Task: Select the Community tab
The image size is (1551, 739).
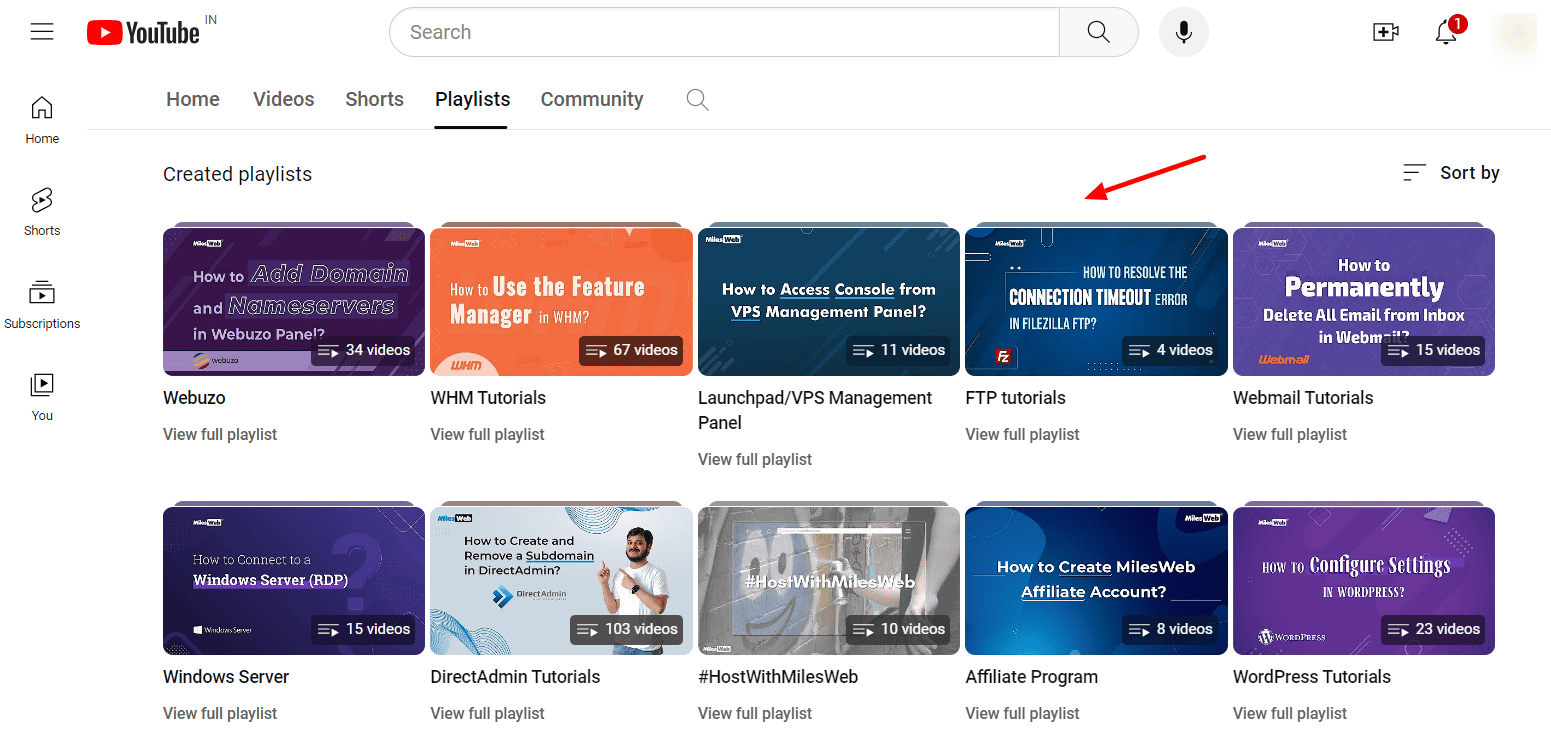Action: 591,99
